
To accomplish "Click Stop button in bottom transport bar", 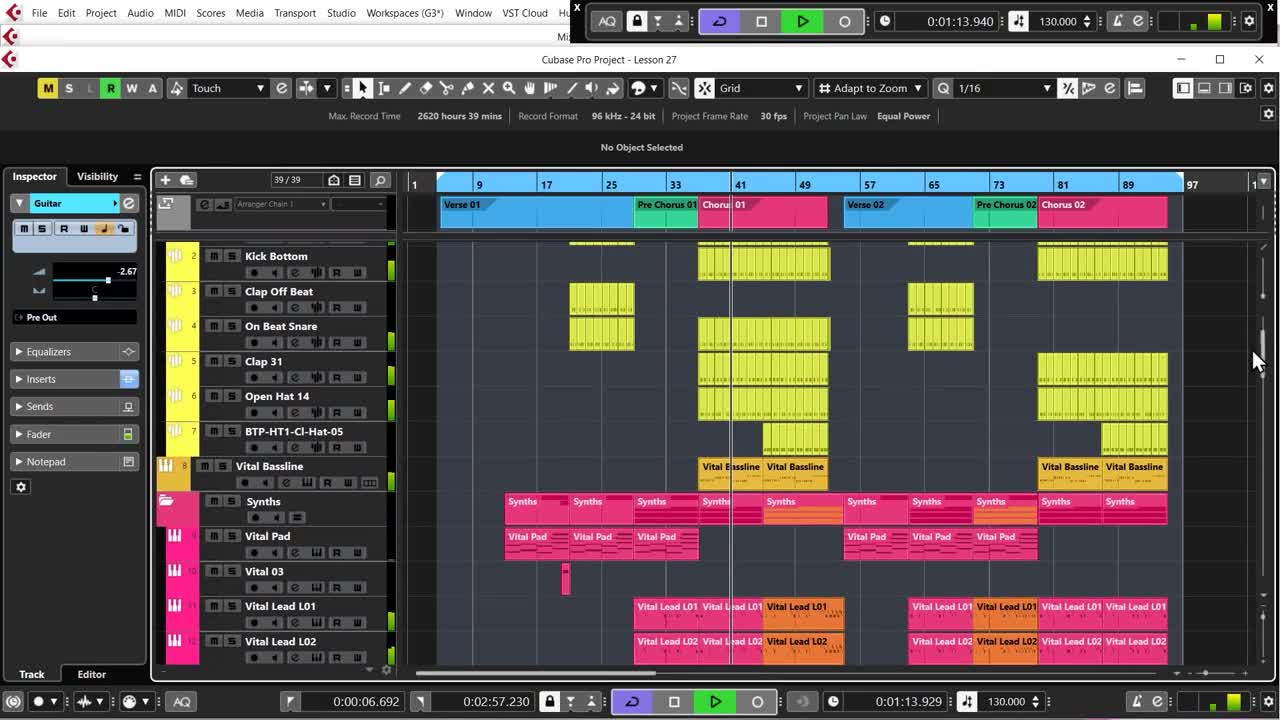I will coord(674,702).
